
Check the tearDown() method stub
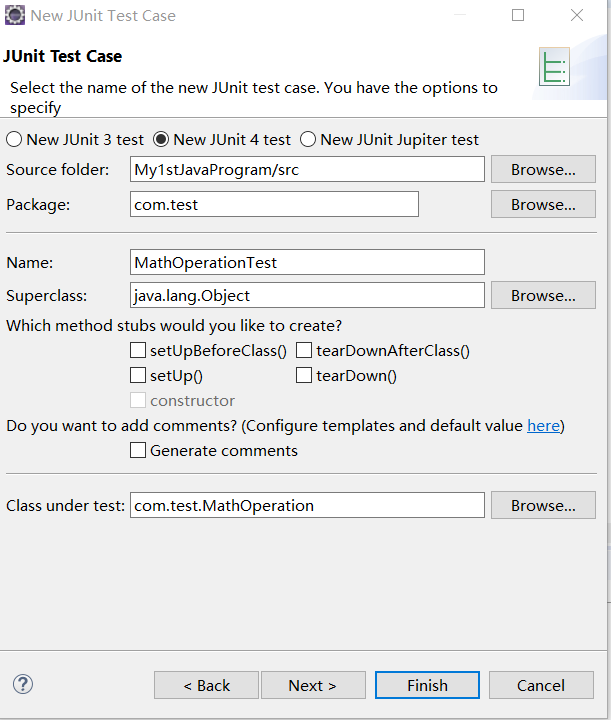click(x=304, y=376)
